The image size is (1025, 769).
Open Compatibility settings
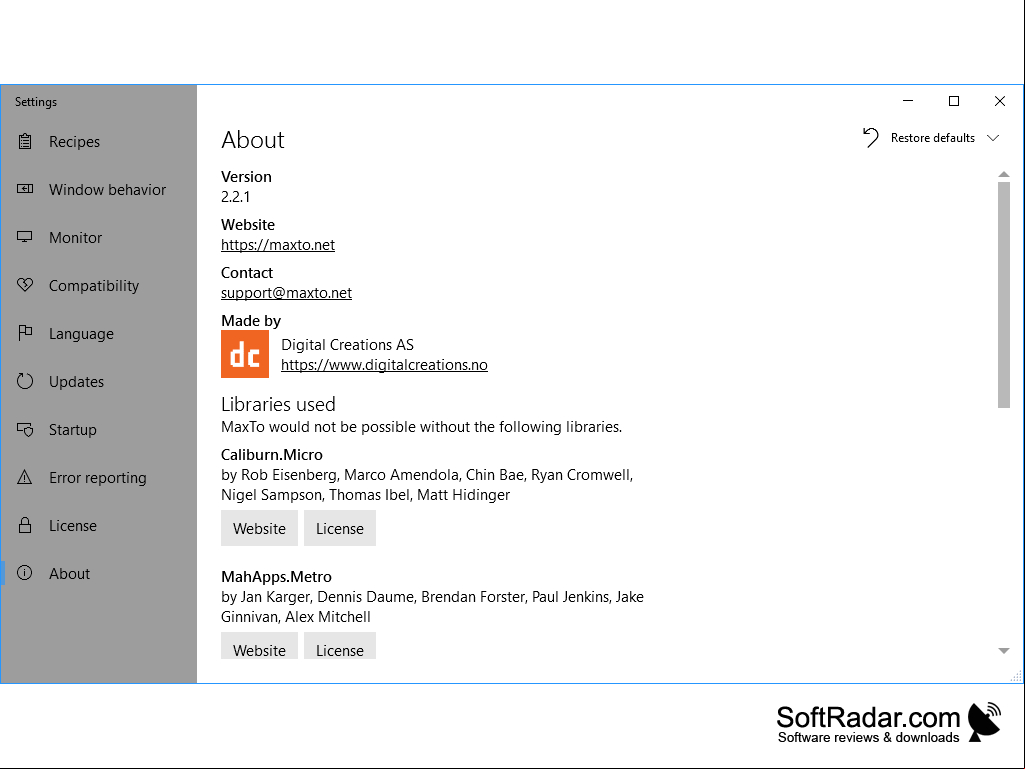click(x=99, y=285)
